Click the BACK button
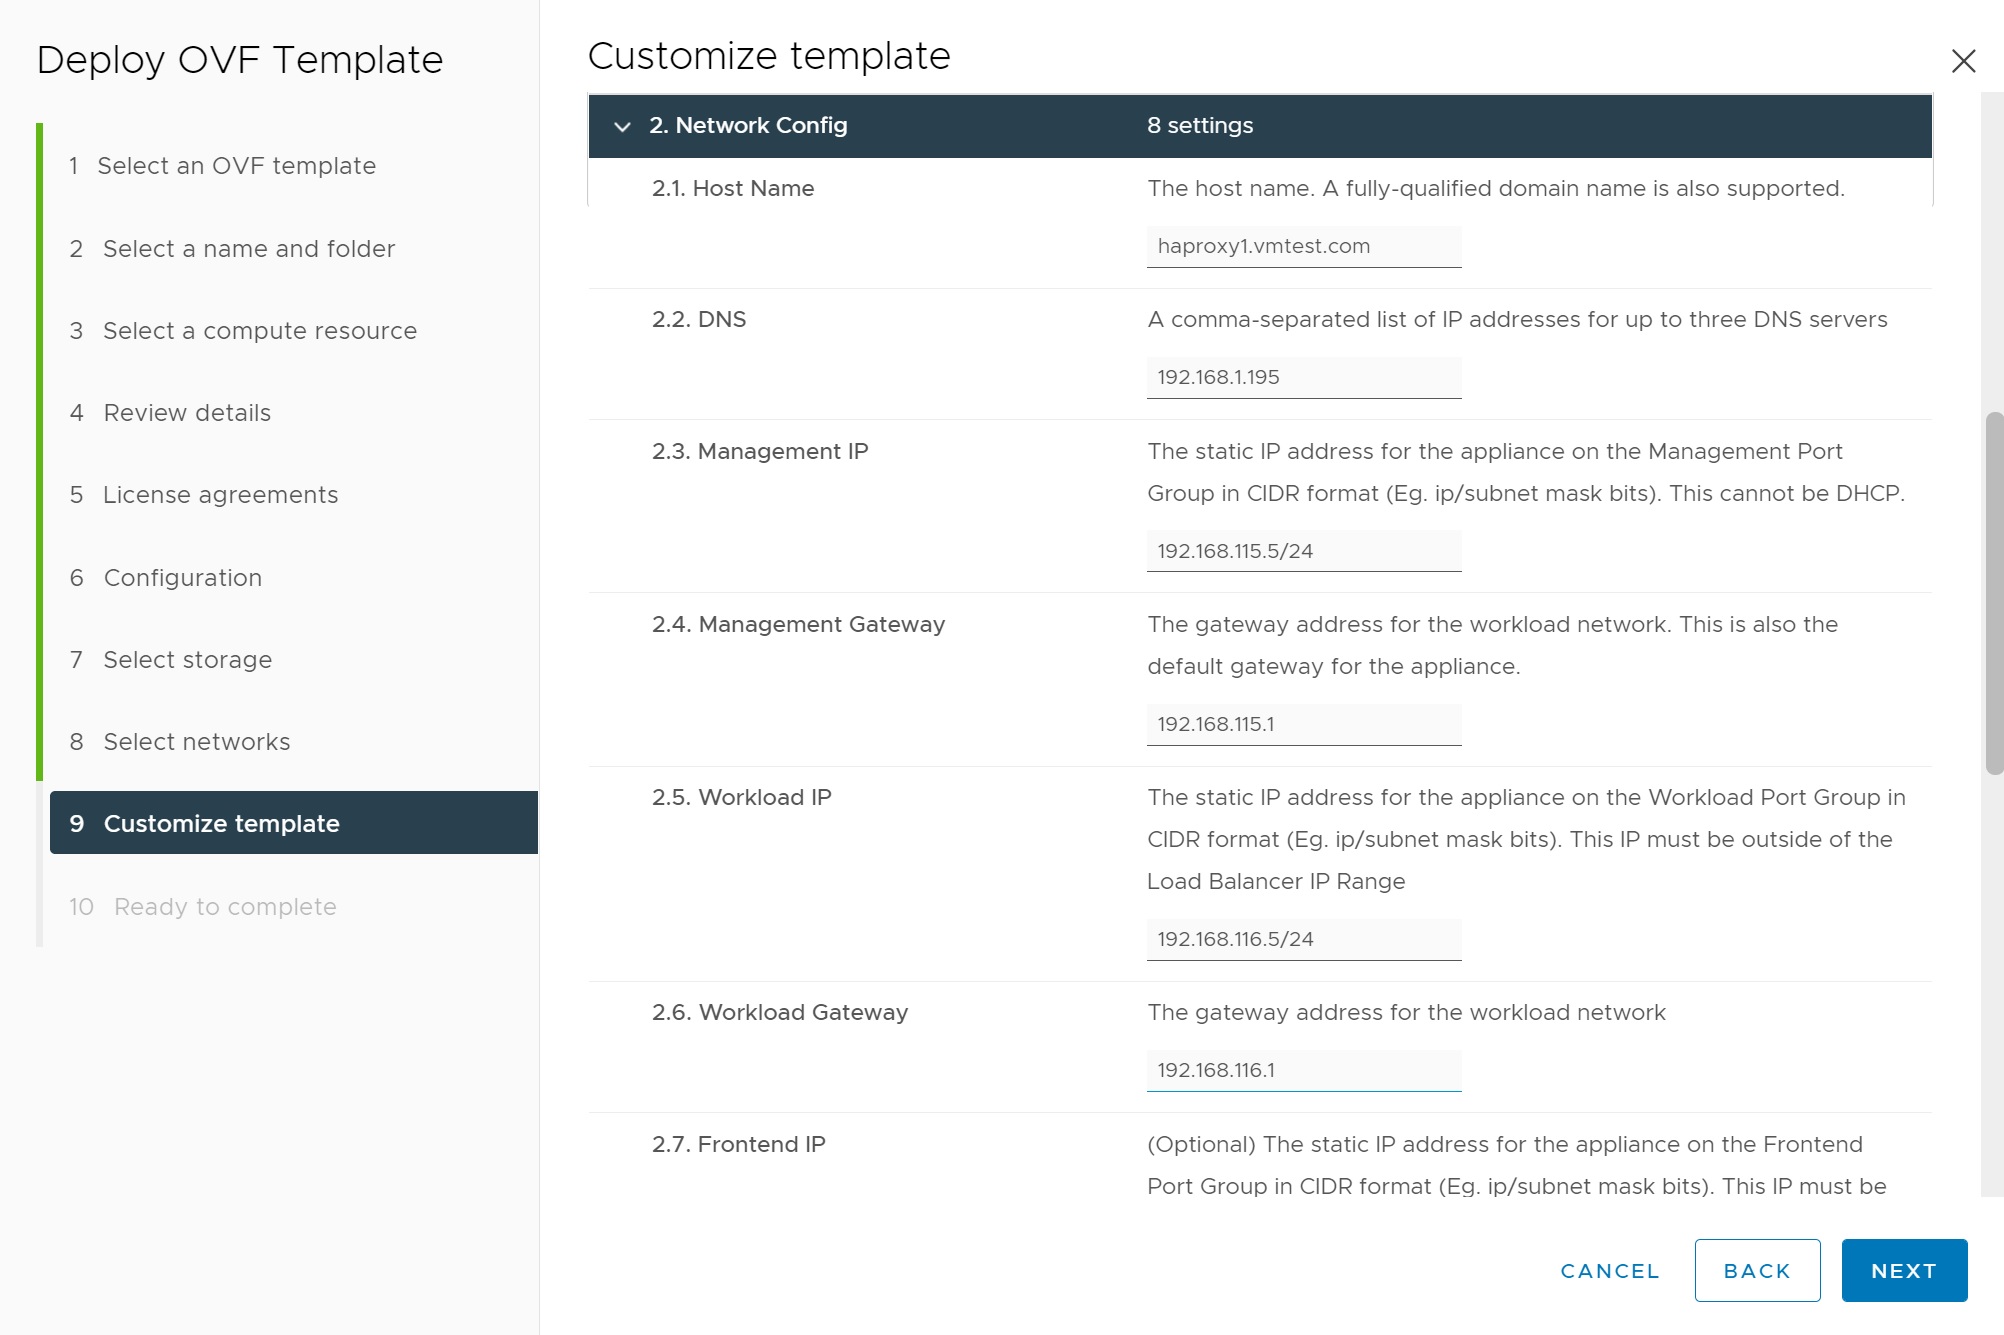Viewport: 2004px width, 1335px height. click(1757, 1271)
